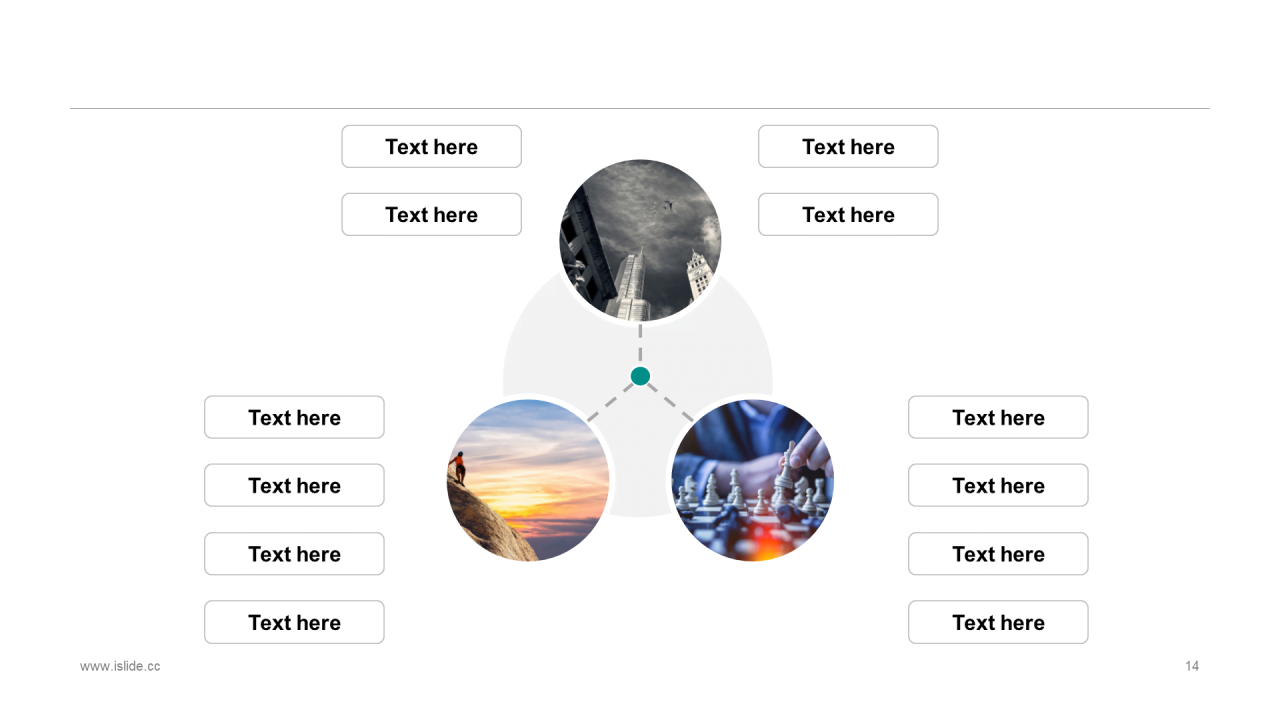1280x720 pixels.
Task: Select first Text here box beside the chess photo
Action: coord(998,417)
